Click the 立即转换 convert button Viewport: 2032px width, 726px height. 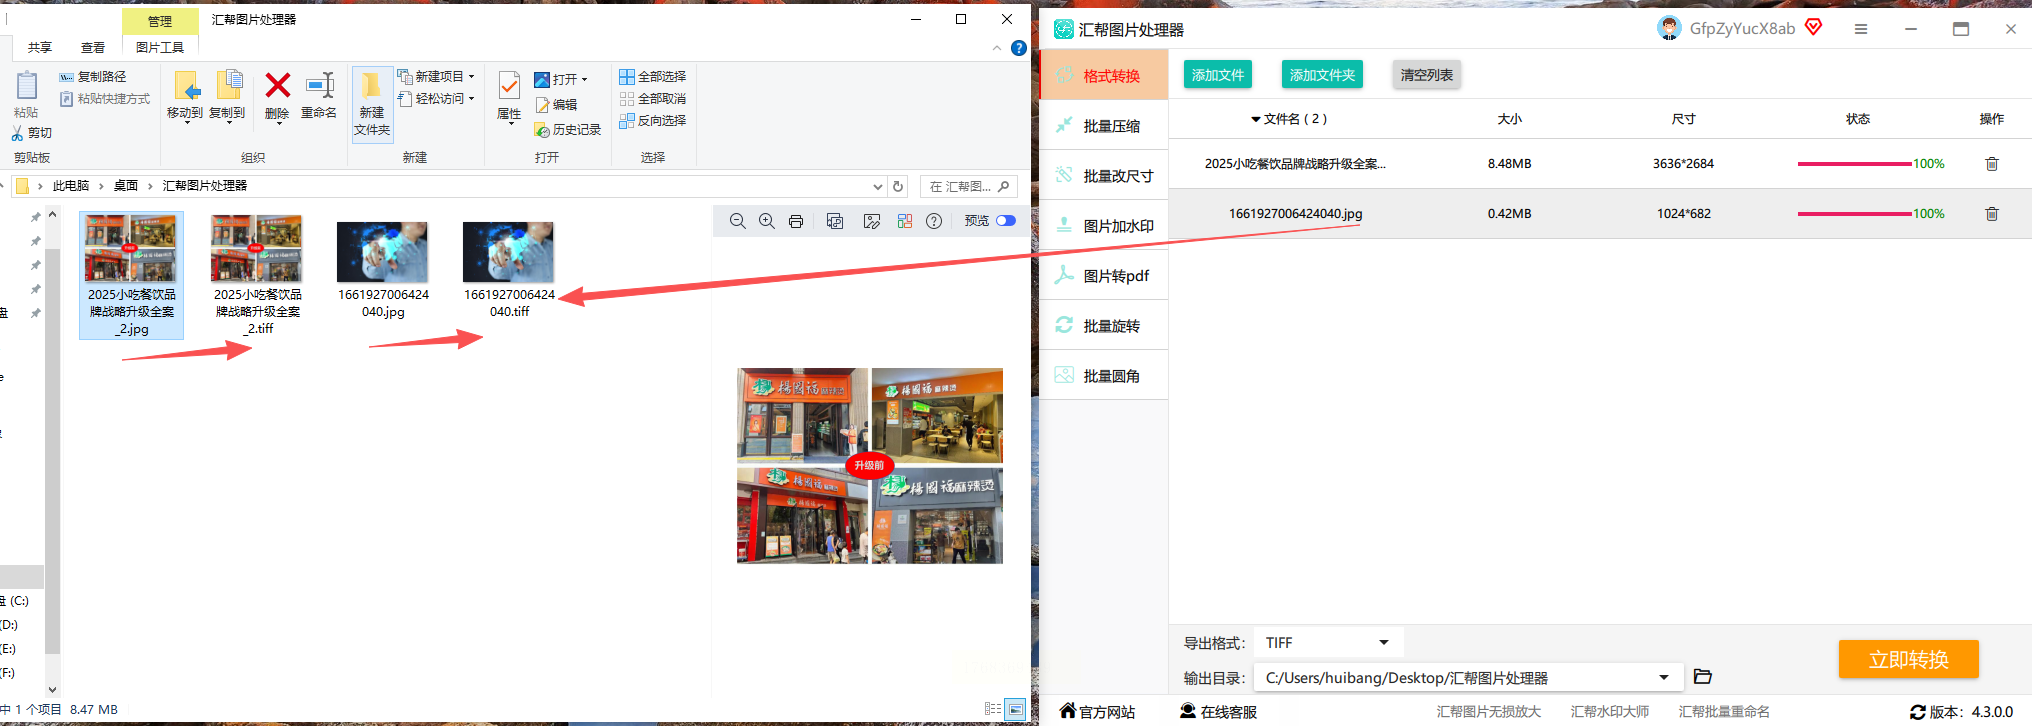point(1908,660)
